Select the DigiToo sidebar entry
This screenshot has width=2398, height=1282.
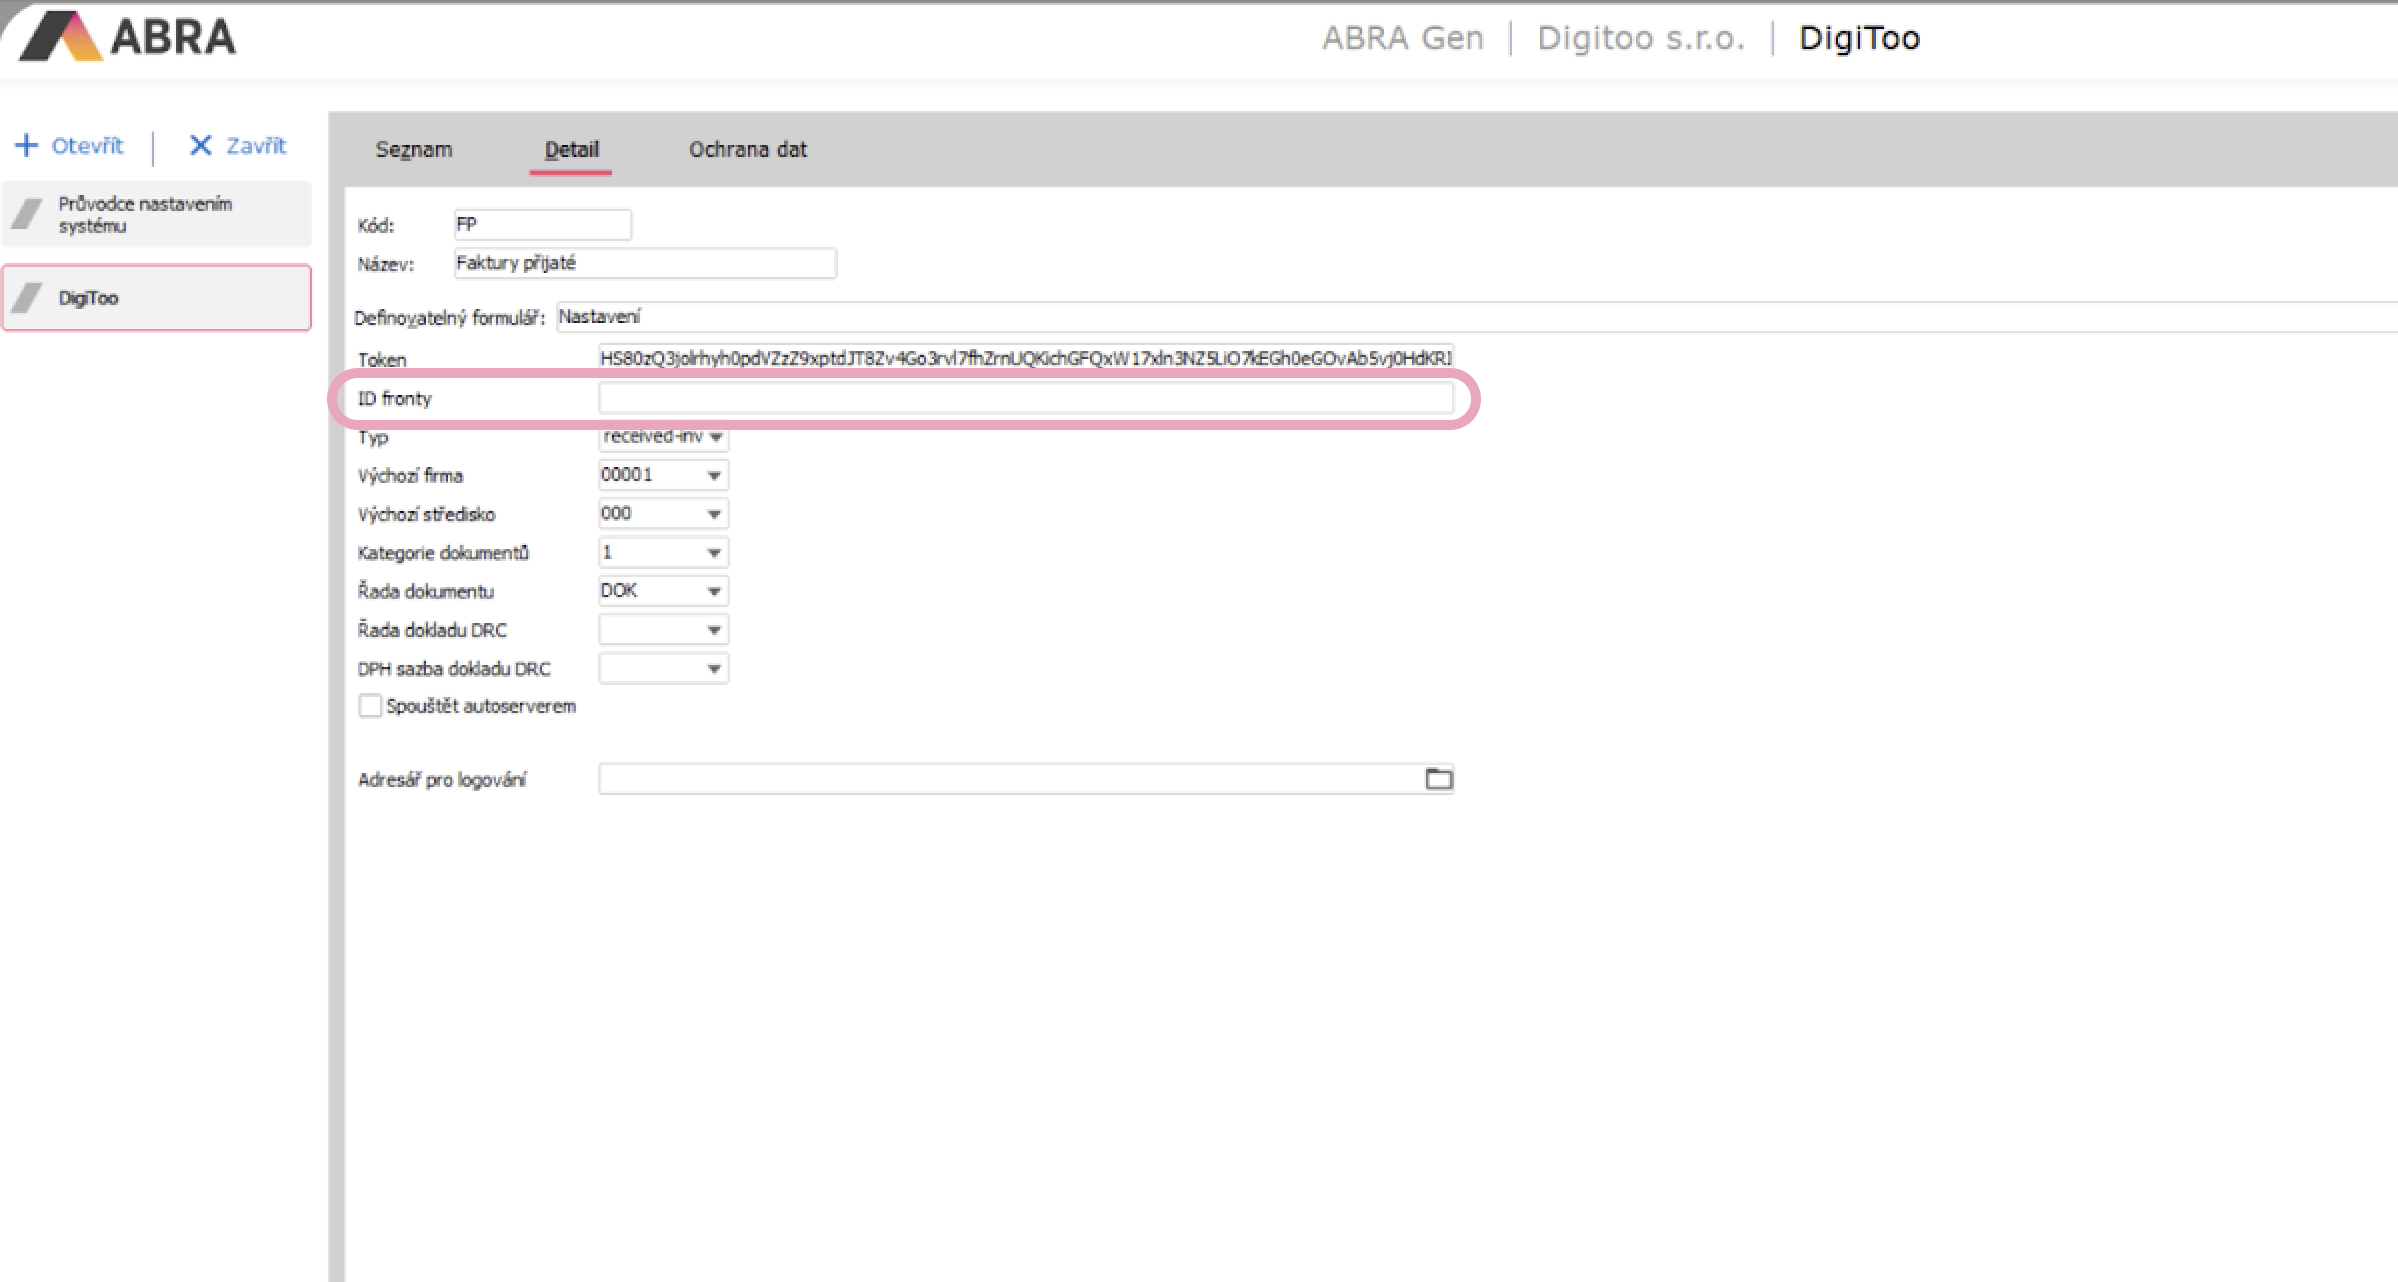(x=157, y=298)
